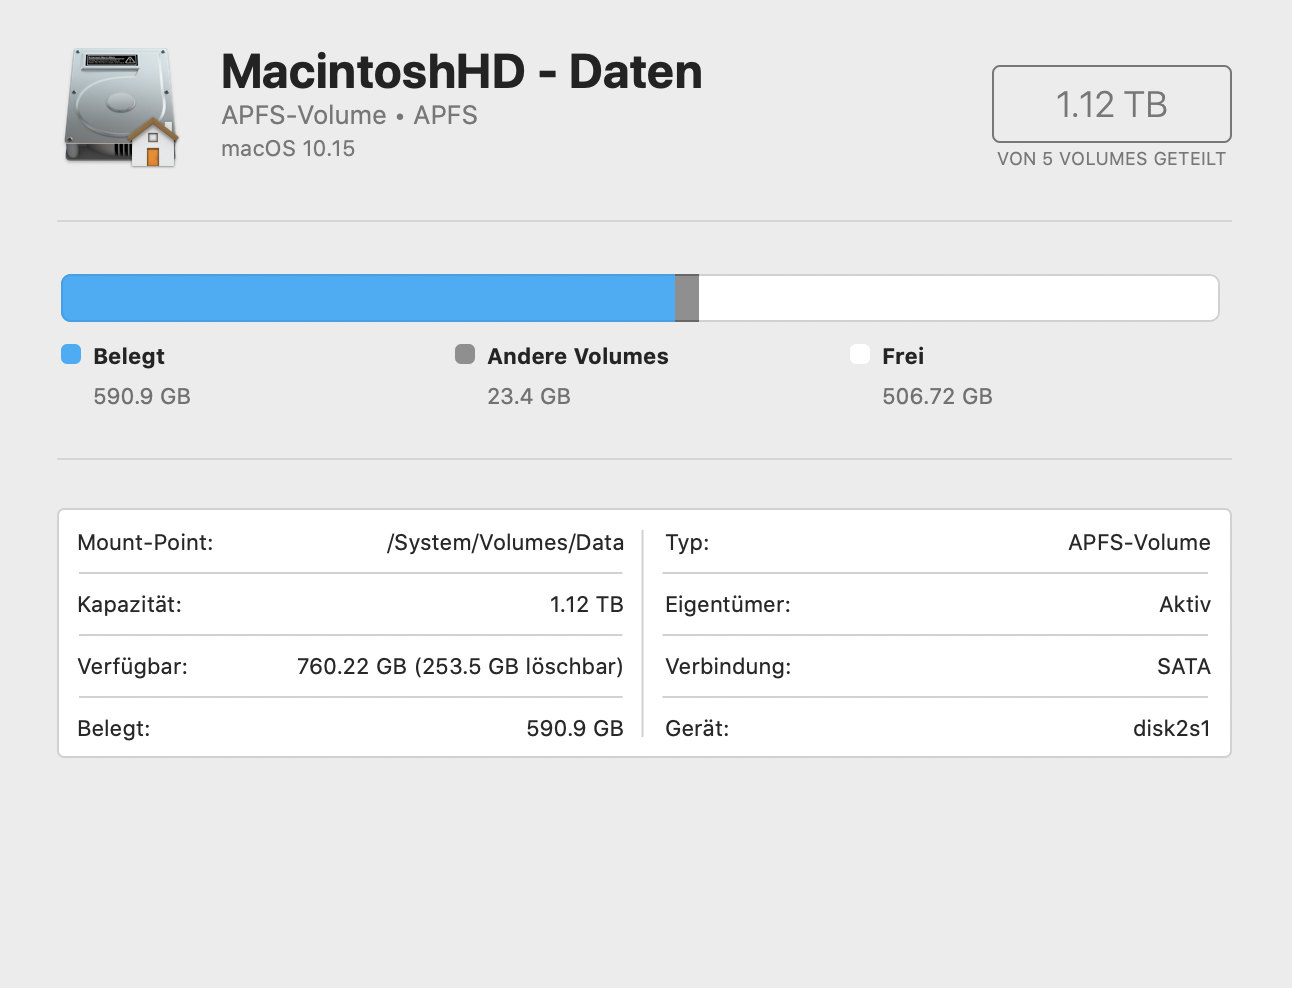The width and height of the screenshot is (1292, 988).
Task: Click '760.22 GB (253.5 GB löschbar)' value
Action: pyautogui.click(x=460, y=666)
